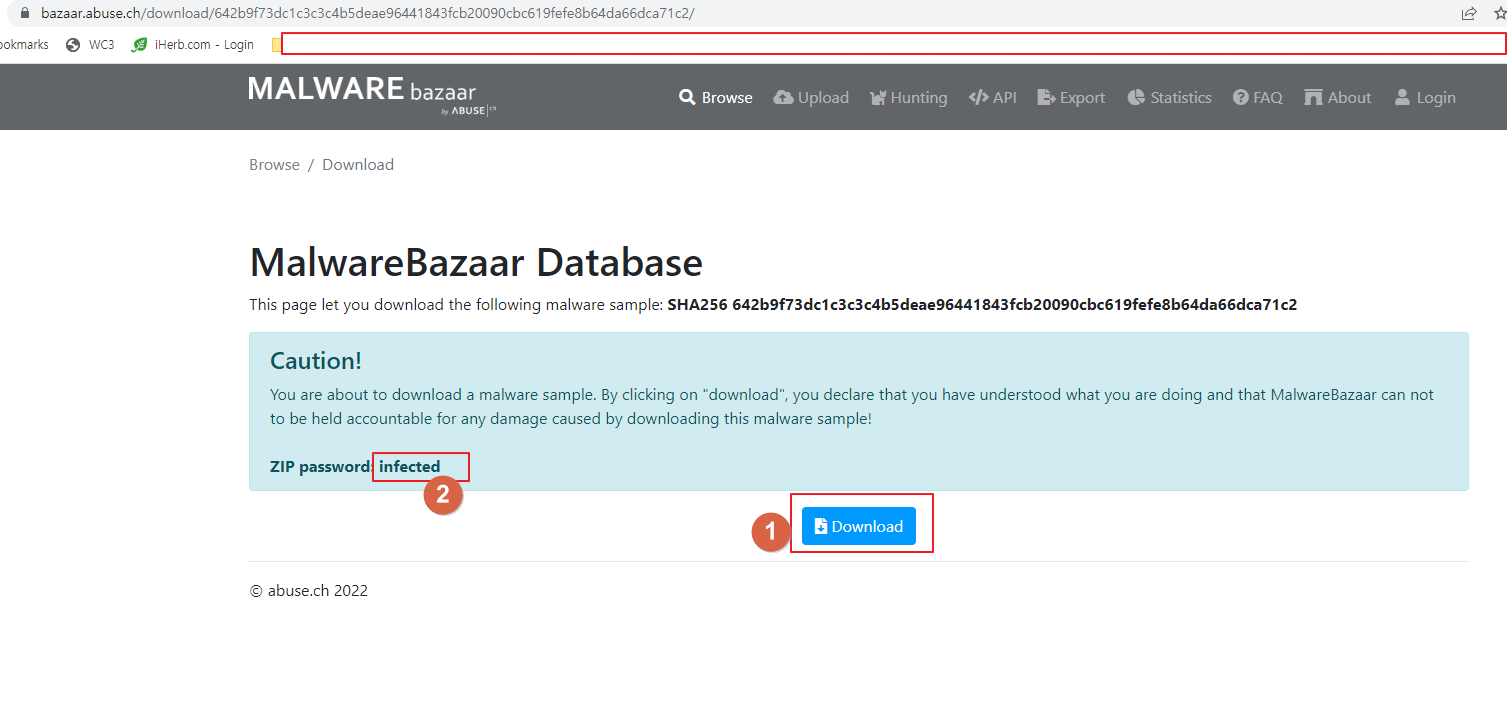Viewport: 1507px width, 725px height.
Task: Open the Browse nav item
Action: tap(716, 97)
